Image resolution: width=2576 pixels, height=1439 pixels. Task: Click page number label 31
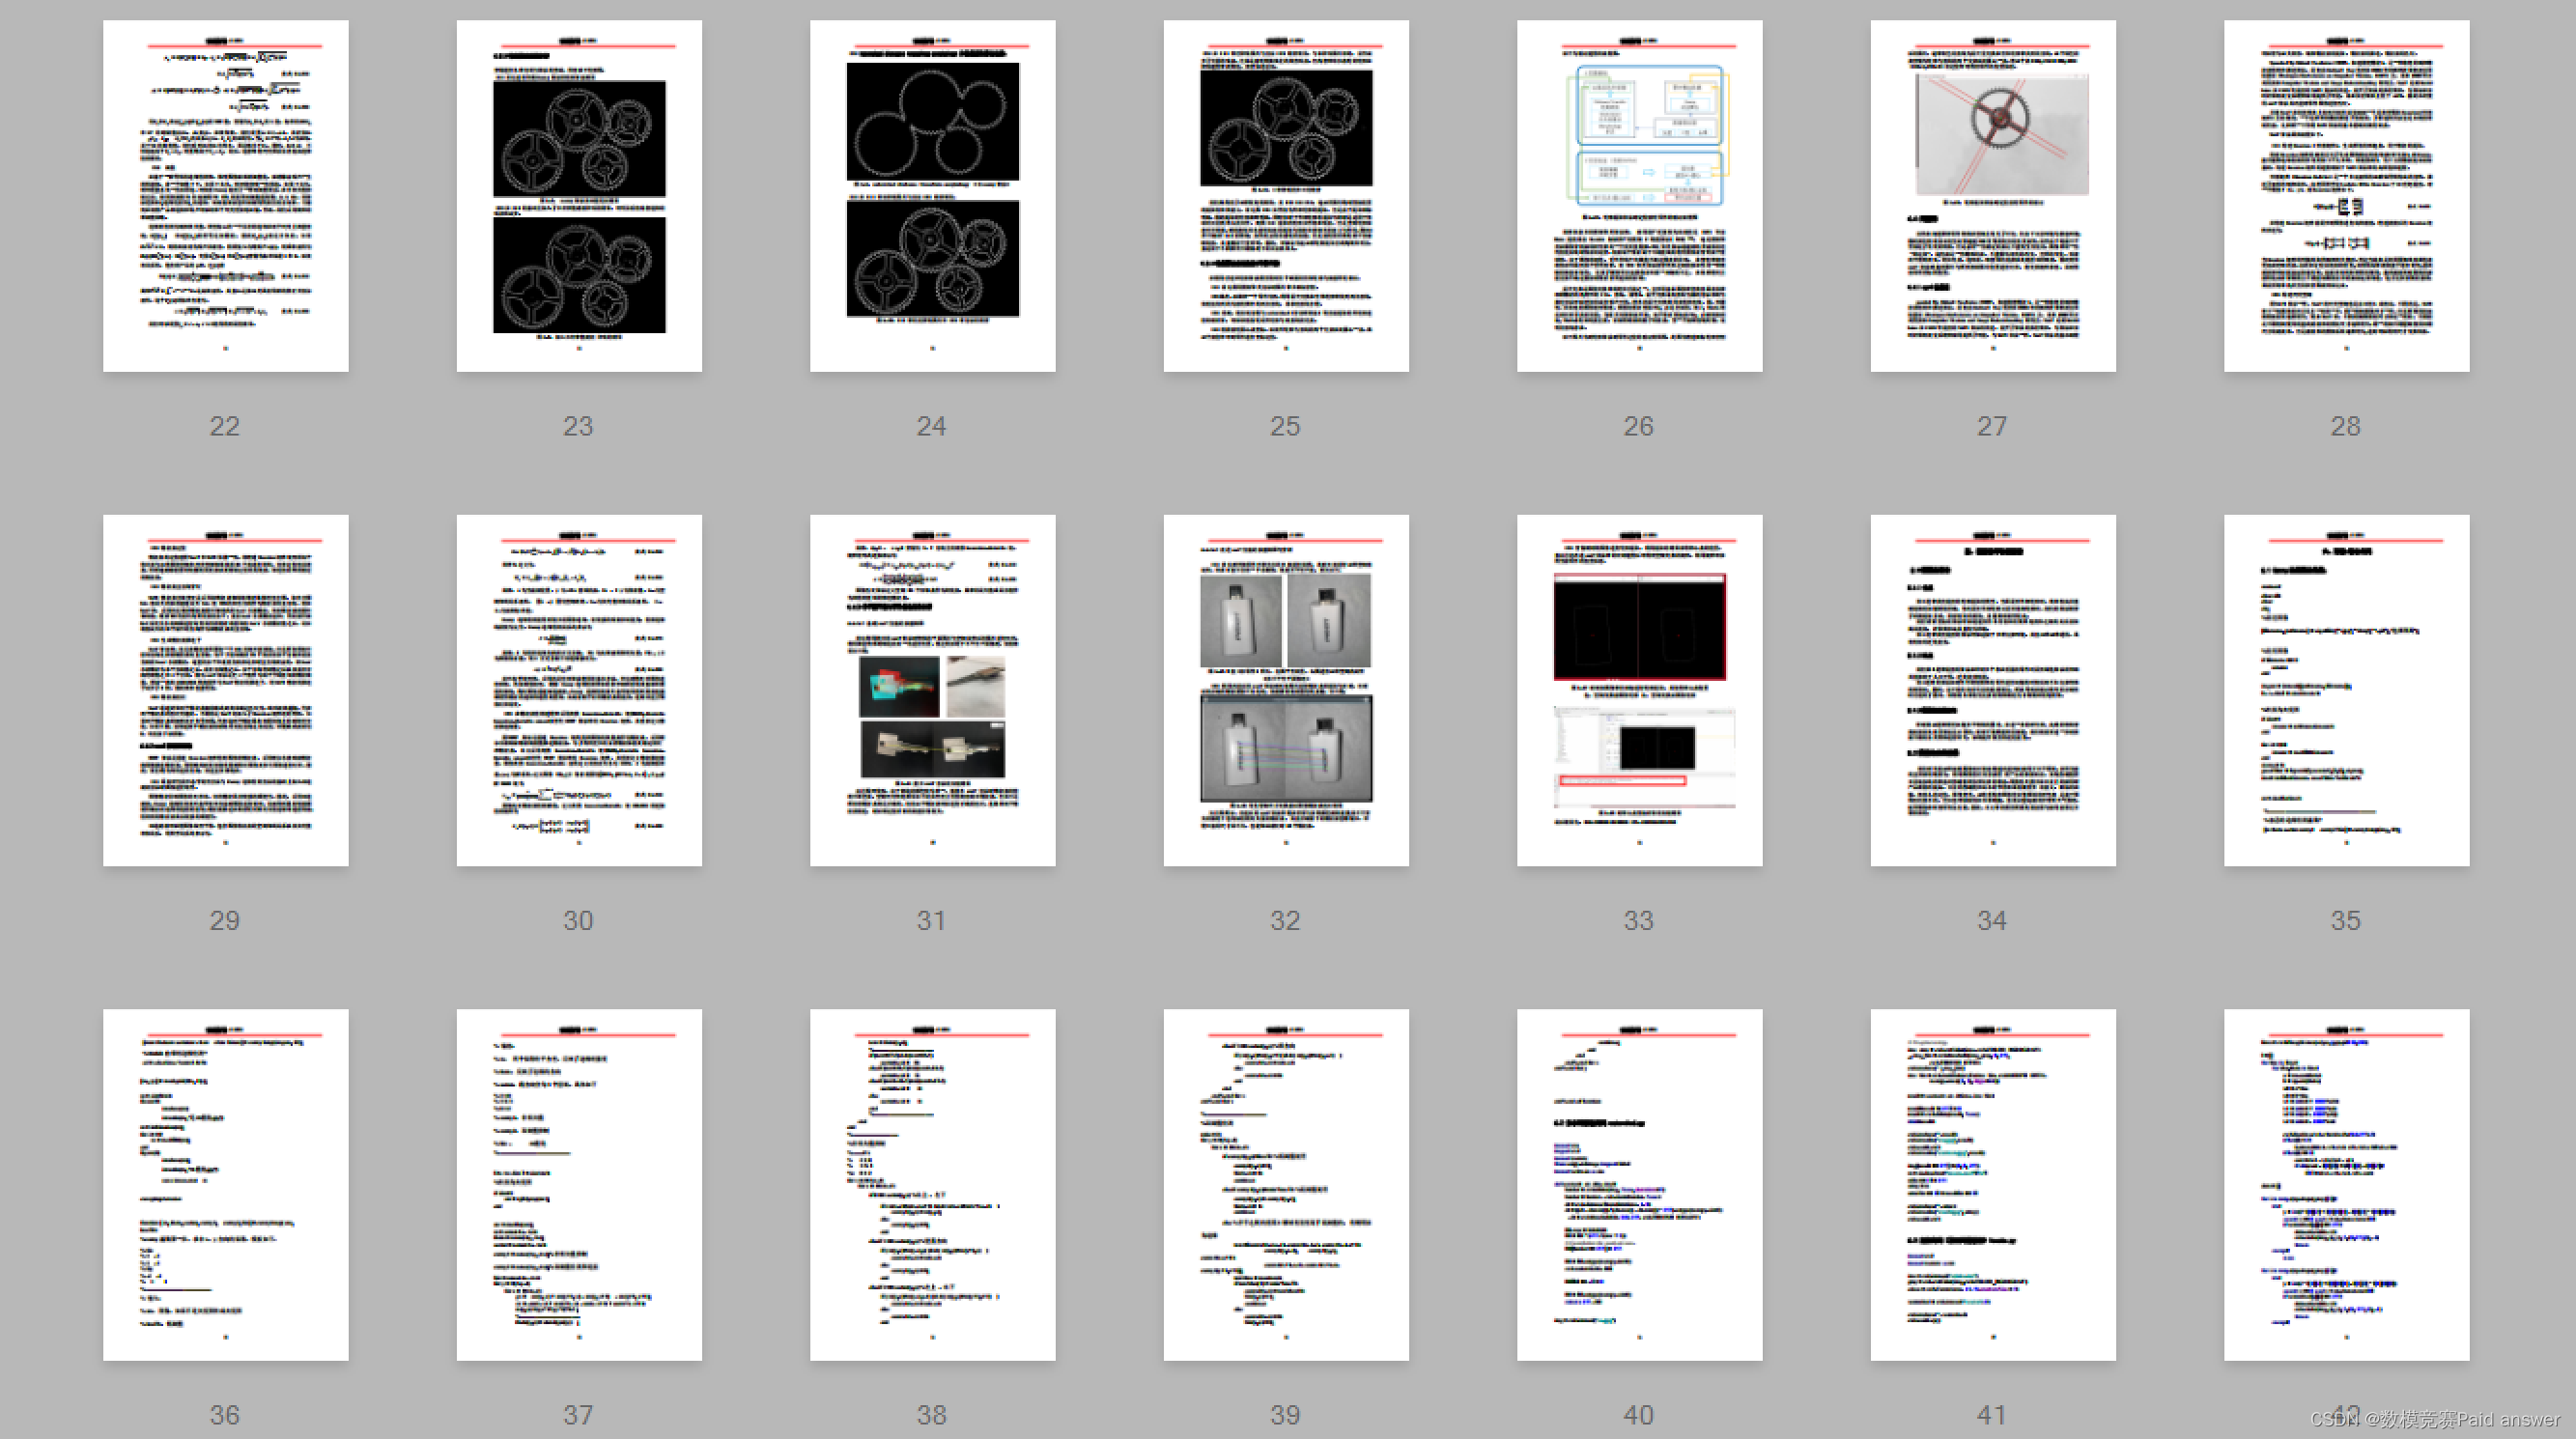click(x=931, y=920)
